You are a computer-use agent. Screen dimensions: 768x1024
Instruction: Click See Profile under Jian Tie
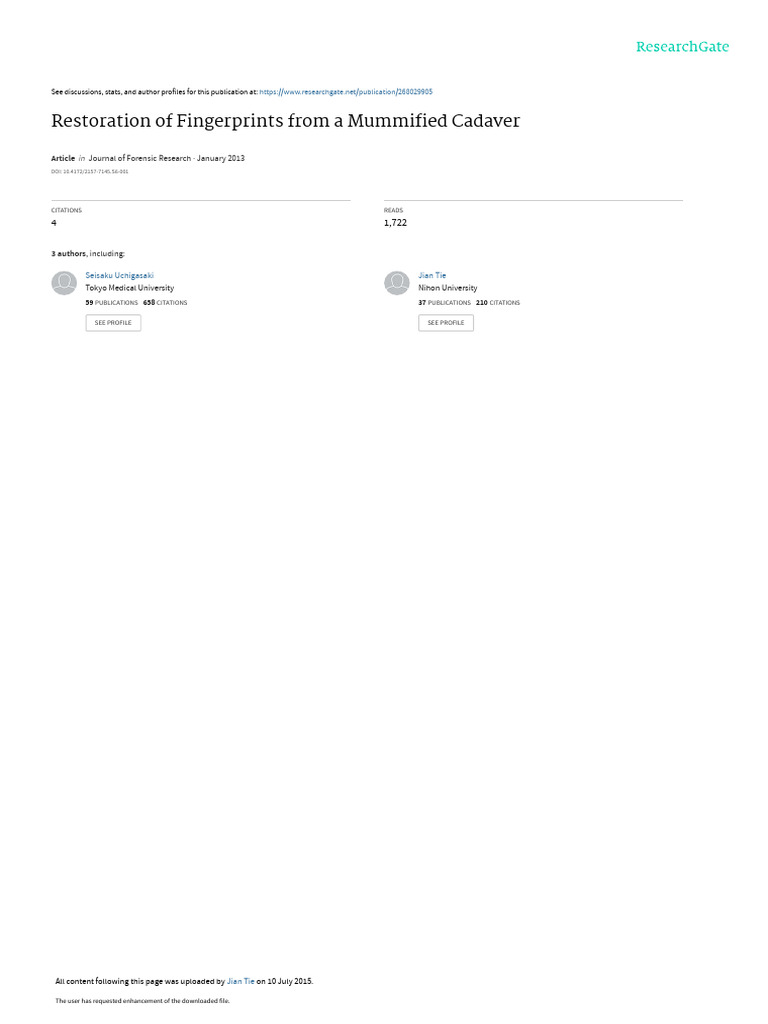[x=446, y=323]
